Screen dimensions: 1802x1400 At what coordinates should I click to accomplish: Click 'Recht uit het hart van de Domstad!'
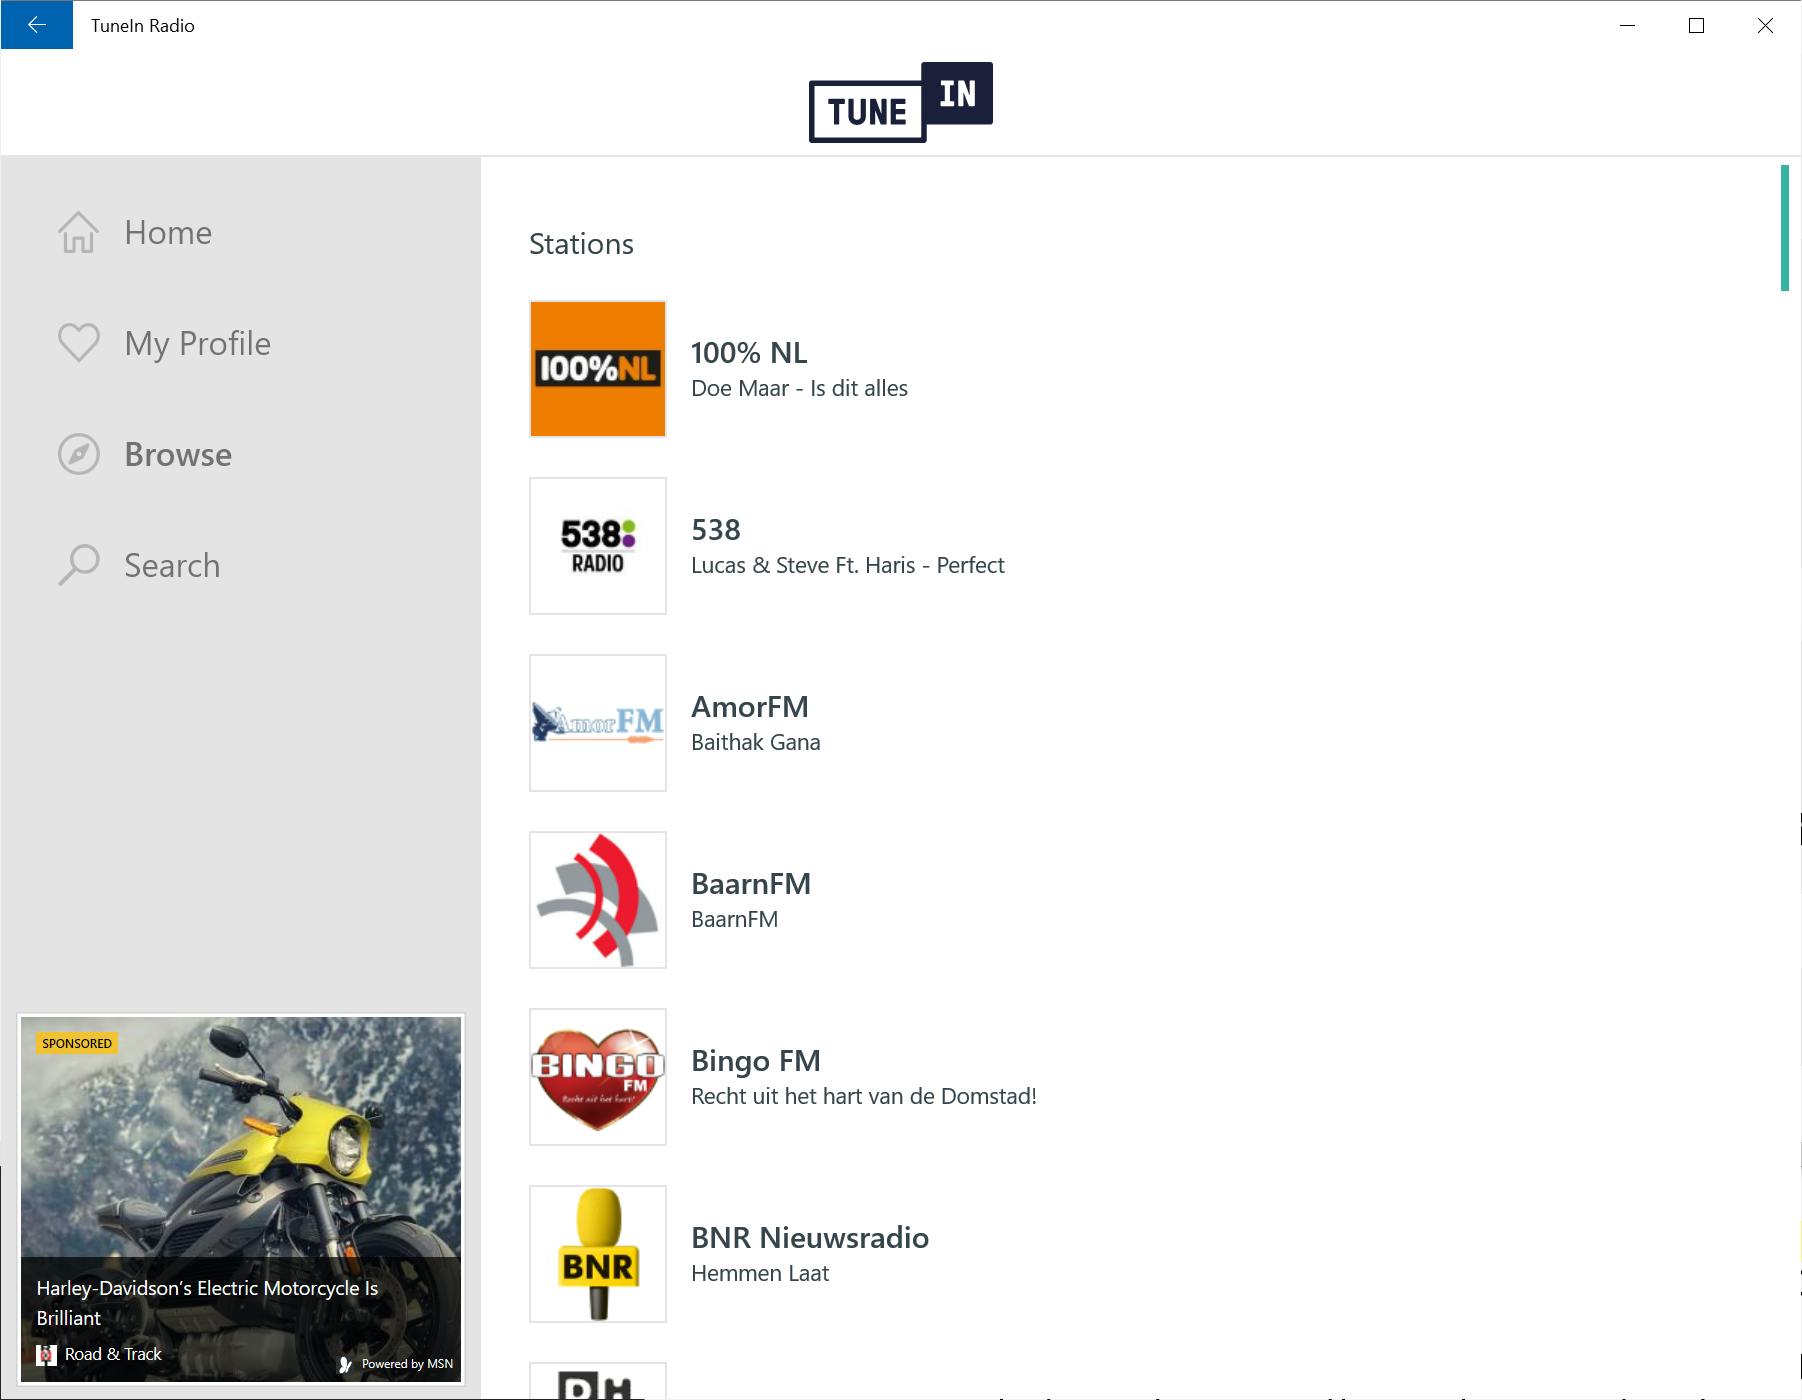pyautogui.click(x=864, y=1096)
